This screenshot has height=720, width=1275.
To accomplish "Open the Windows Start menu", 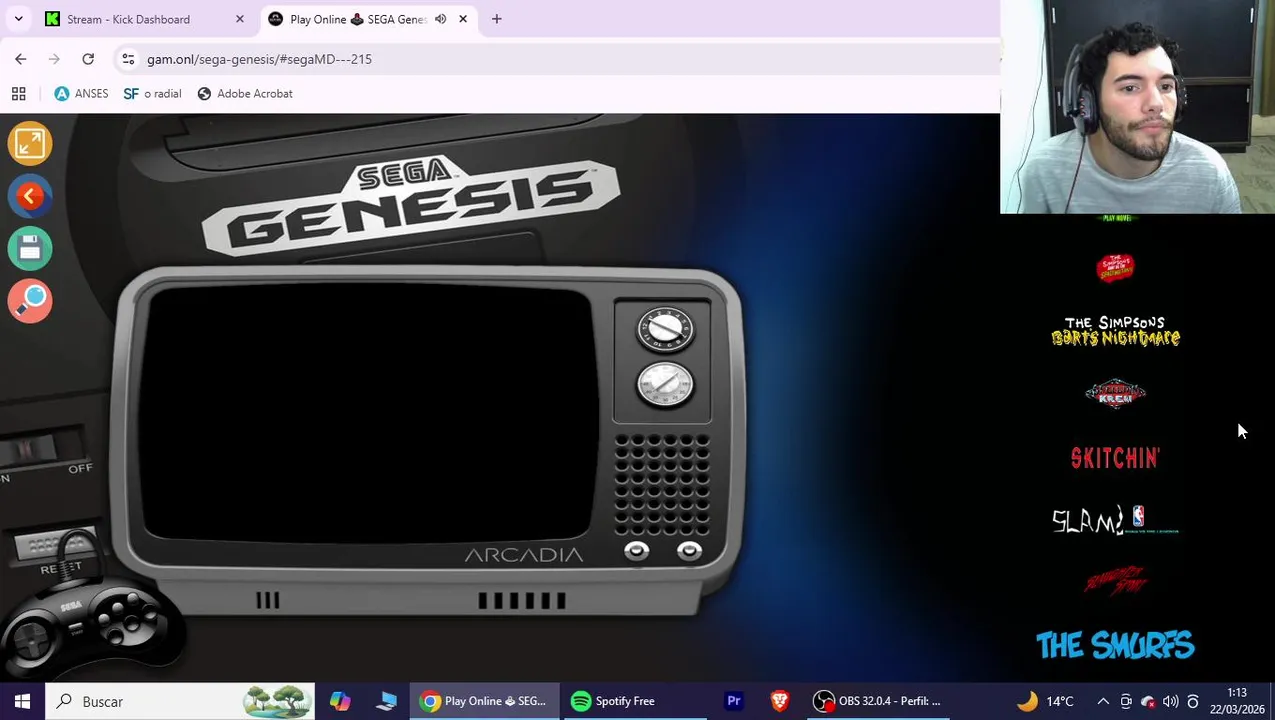I will point(22,701).
